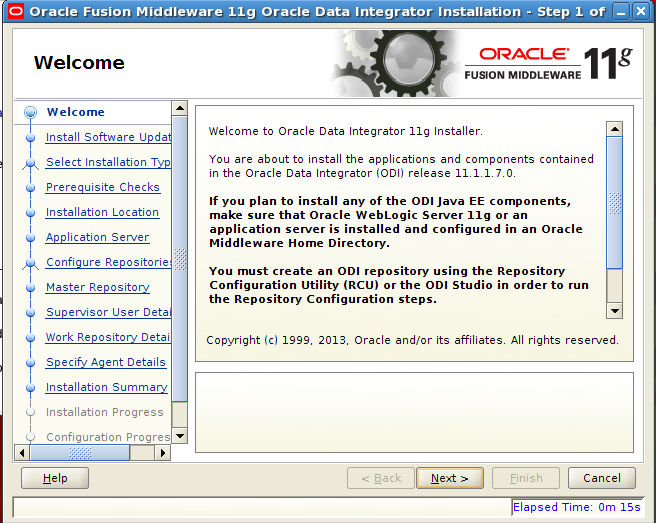Screen dimensions: 656x523
Task: Click the Configuration Progress step label
Action: tap(108, 437)
